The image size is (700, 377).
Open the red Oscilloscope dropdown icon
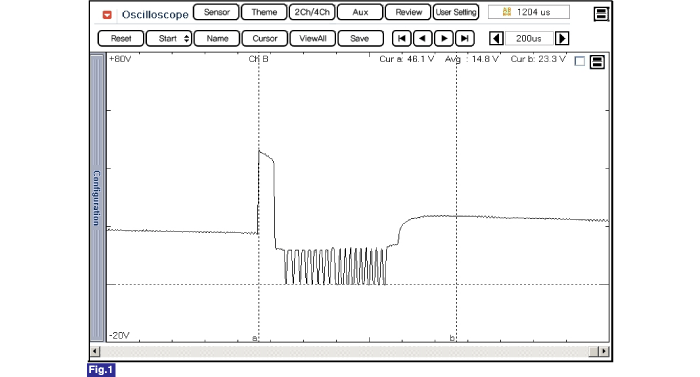[x=107, y=15]
